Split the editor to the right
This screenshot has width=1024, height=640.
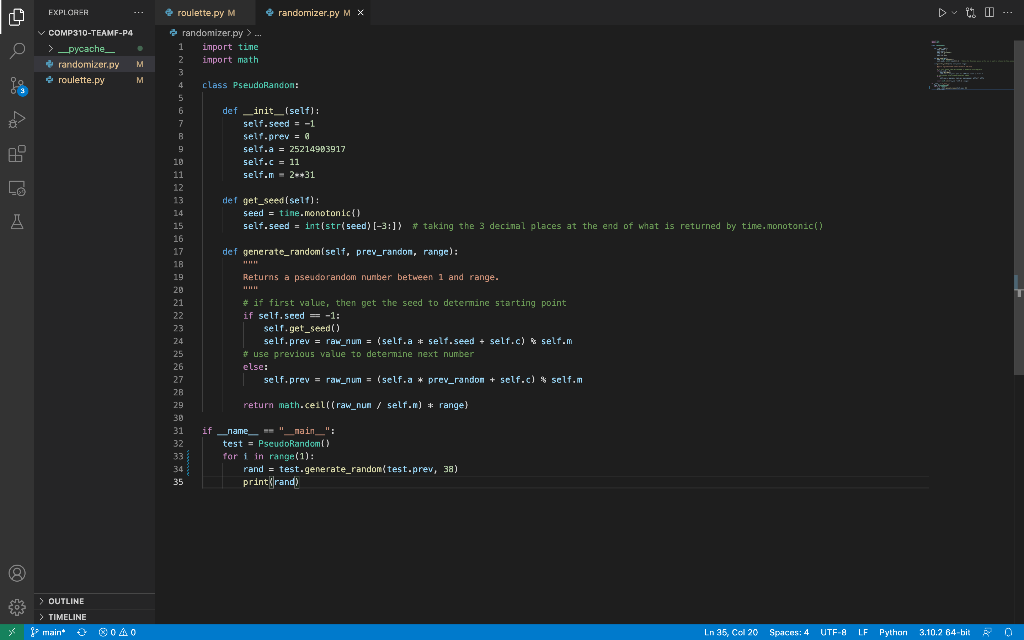click(989, 12)
